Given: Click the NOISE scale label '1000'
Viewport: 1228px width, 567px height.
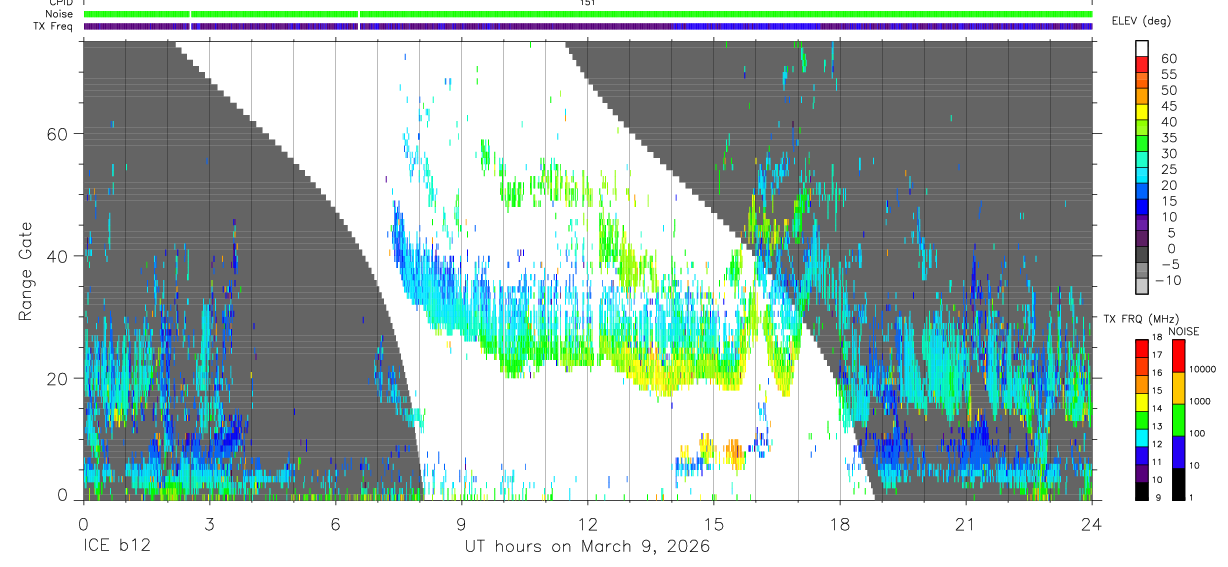Looking at the screenshot, I should point(1200,401).
